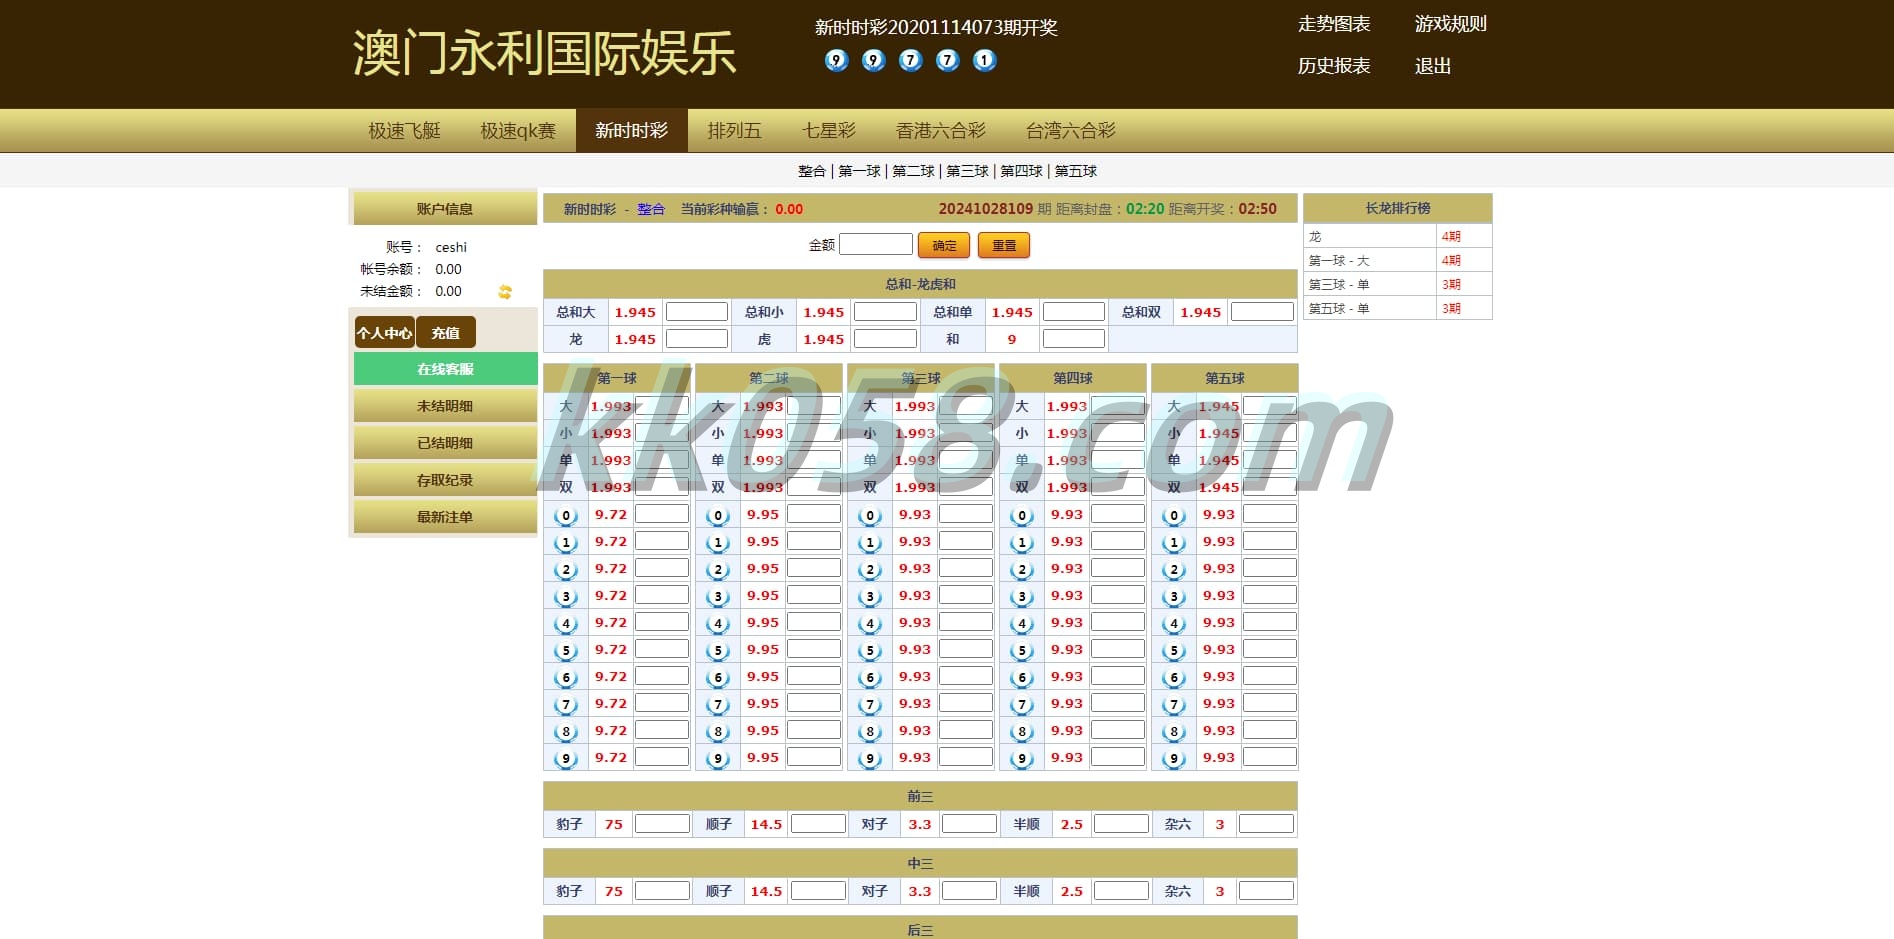
Task: Open 最新注单 latest bets
Action: click(445, 517)
